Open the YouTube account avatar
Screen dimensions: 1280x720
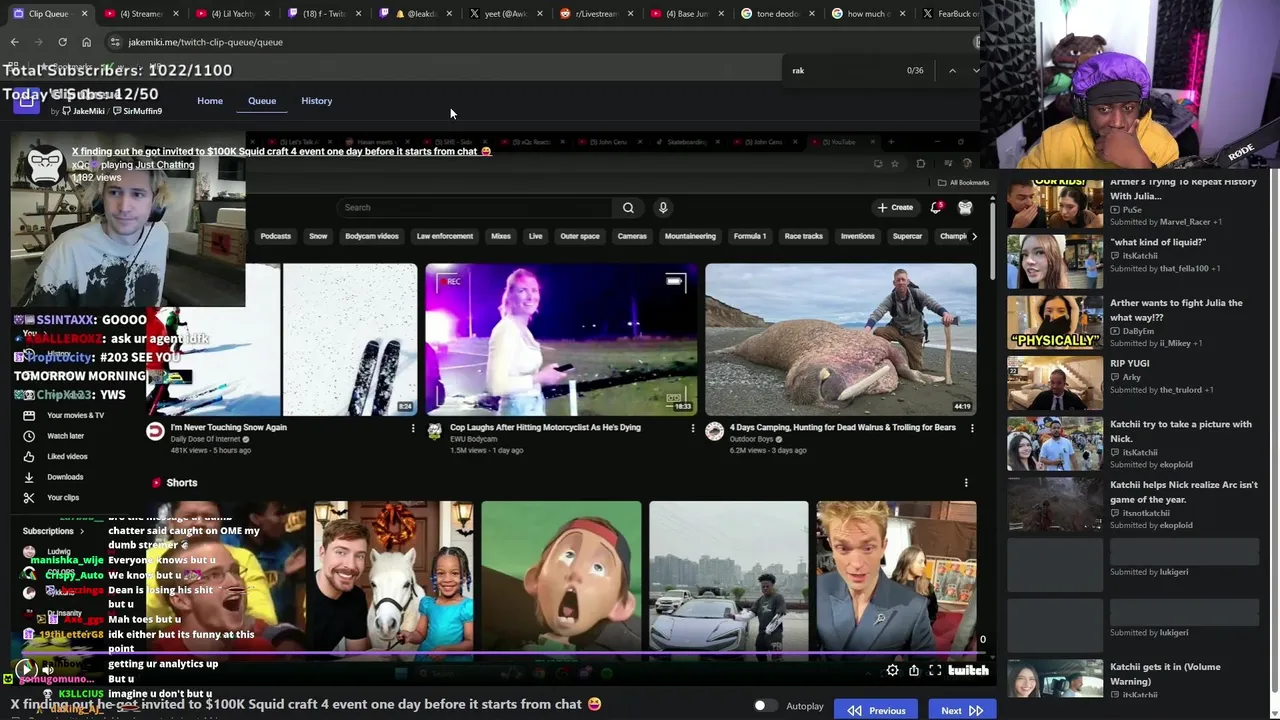click(x=965, y=208)
